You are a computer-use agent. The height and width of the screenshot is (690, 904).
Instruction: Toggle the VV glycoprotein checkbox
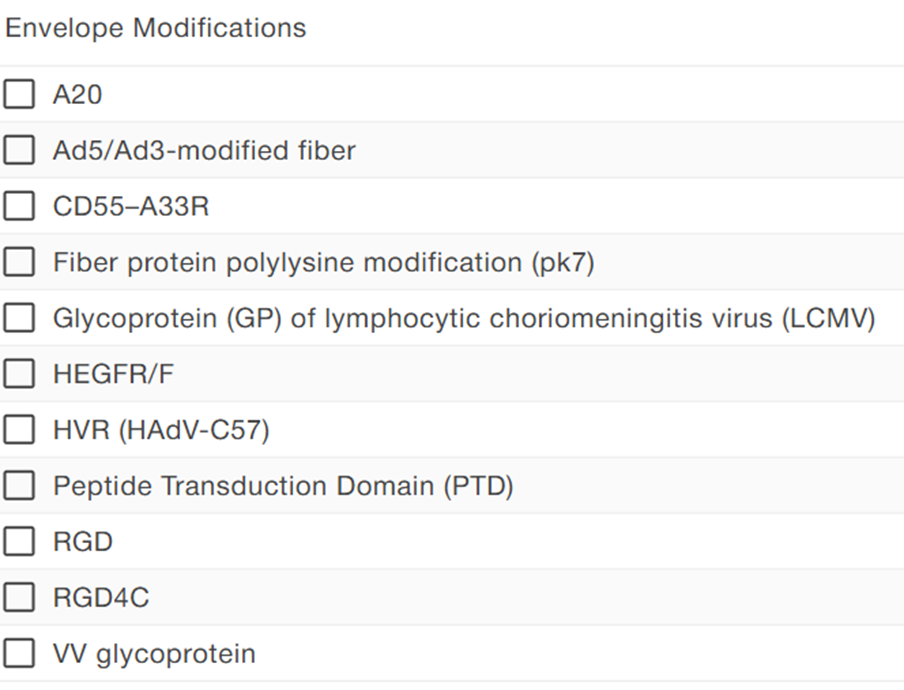pos(19,655)
